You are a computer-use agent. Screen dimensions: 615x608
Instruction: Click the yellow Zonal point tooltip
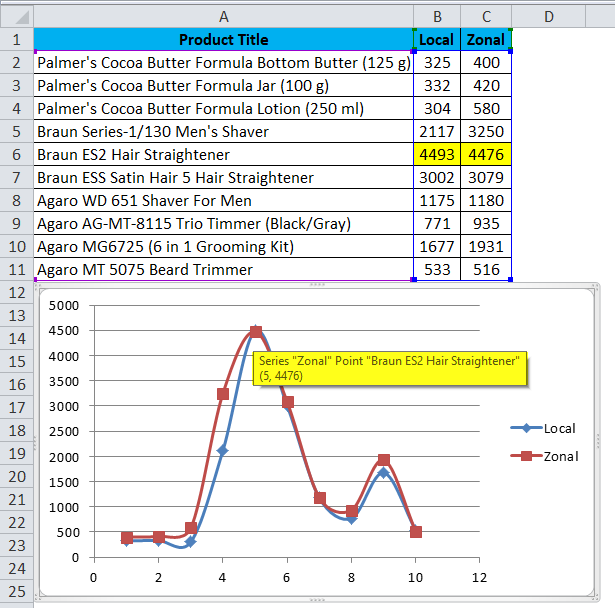390,368
